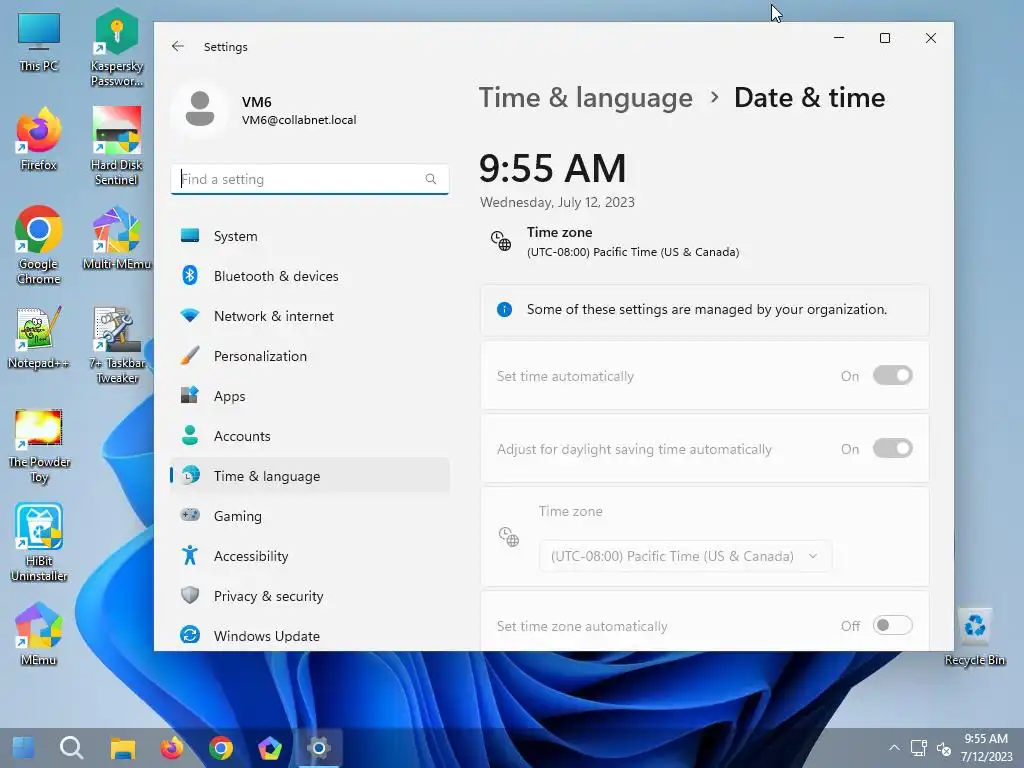Click the Gaming controller icon
The image size is (1024, 768).
click(190, 515)
